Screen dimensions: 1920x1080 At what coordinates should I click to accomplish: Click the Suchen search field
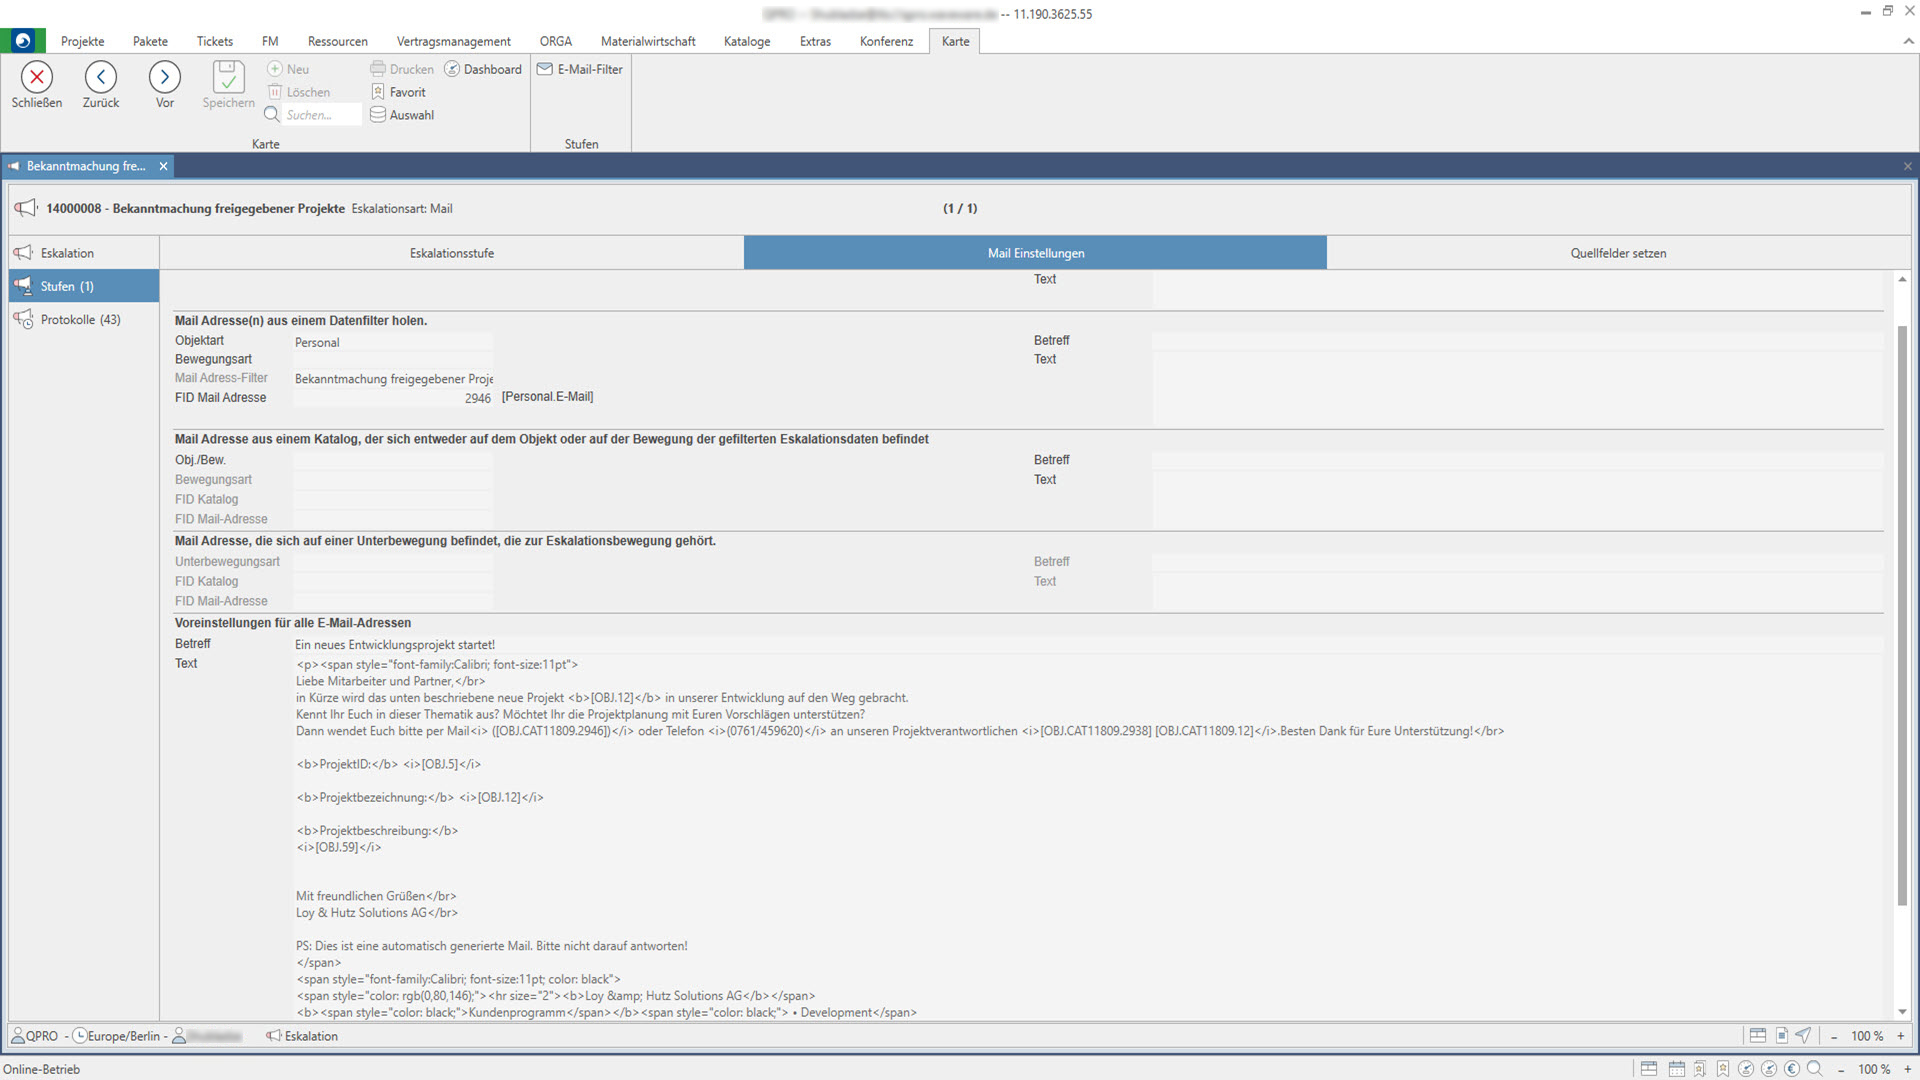coord(320,115)
